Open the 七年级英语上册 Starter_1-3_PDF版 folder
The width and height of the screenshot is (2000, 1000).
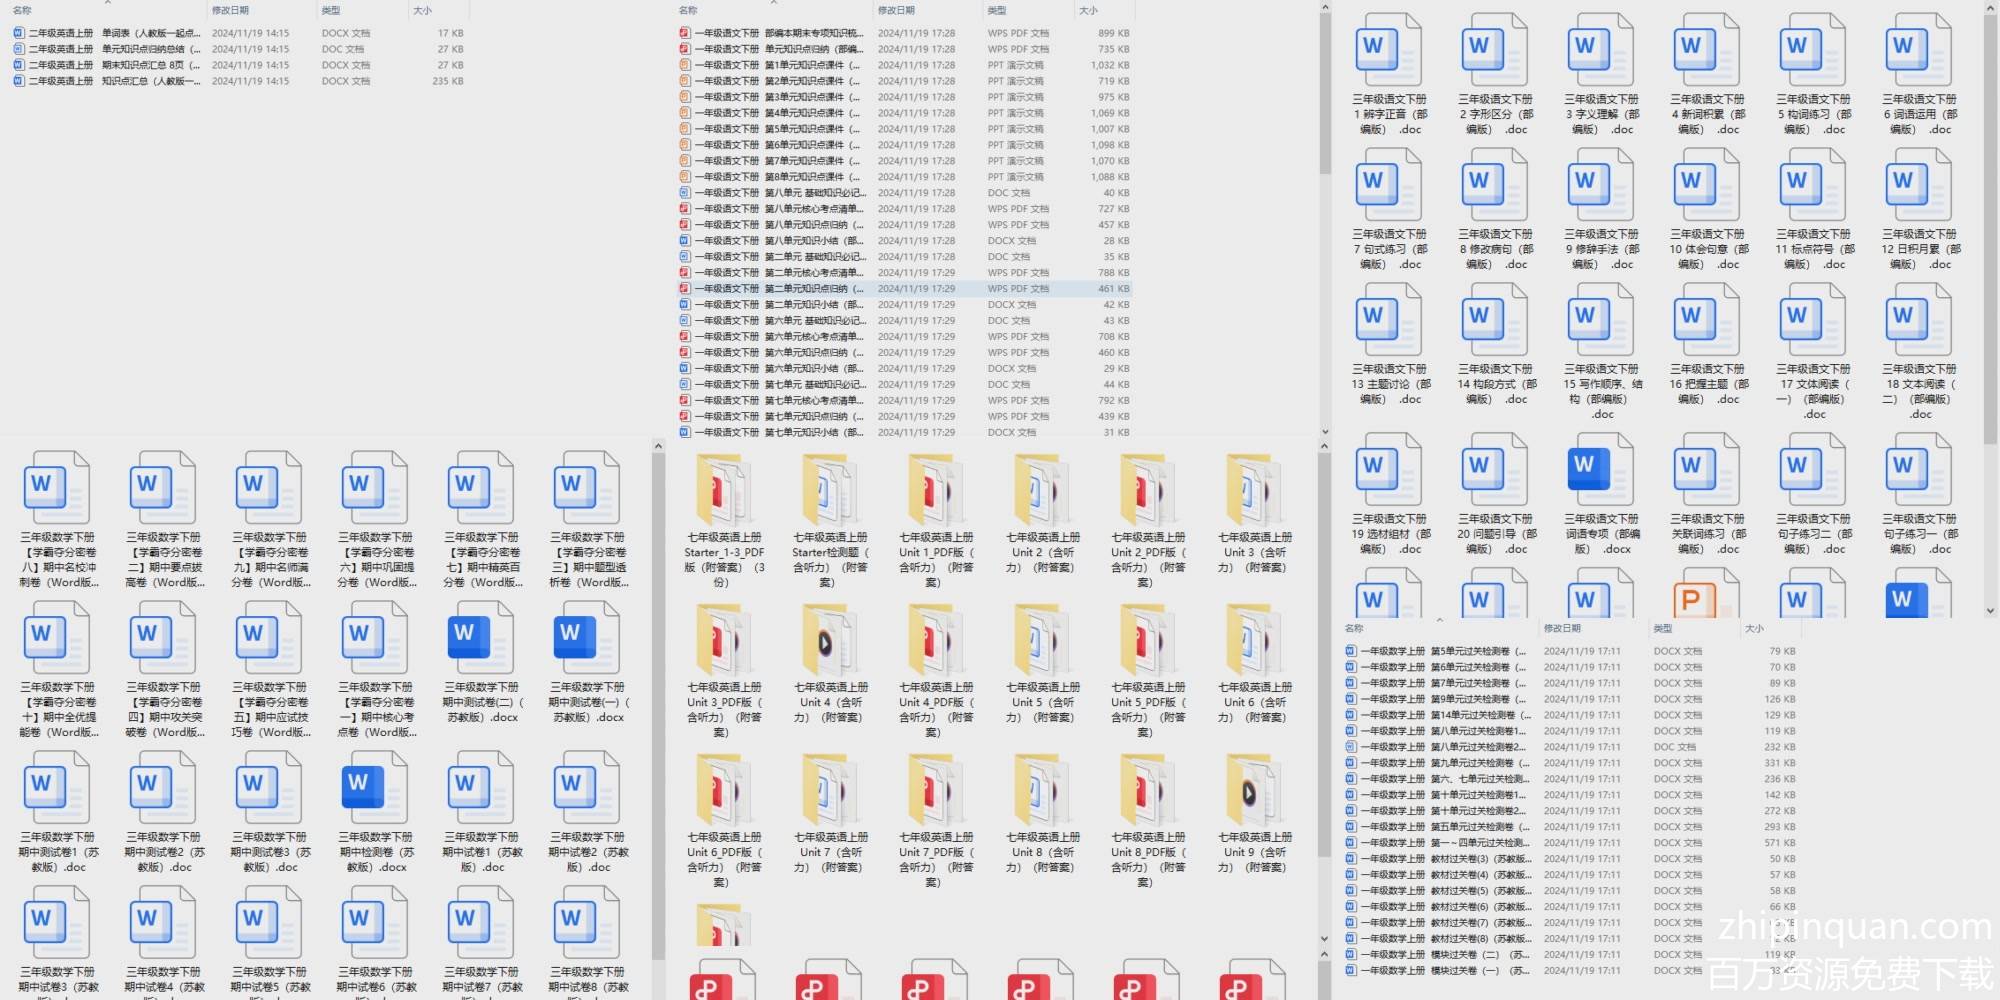click(x=724, y=490)
